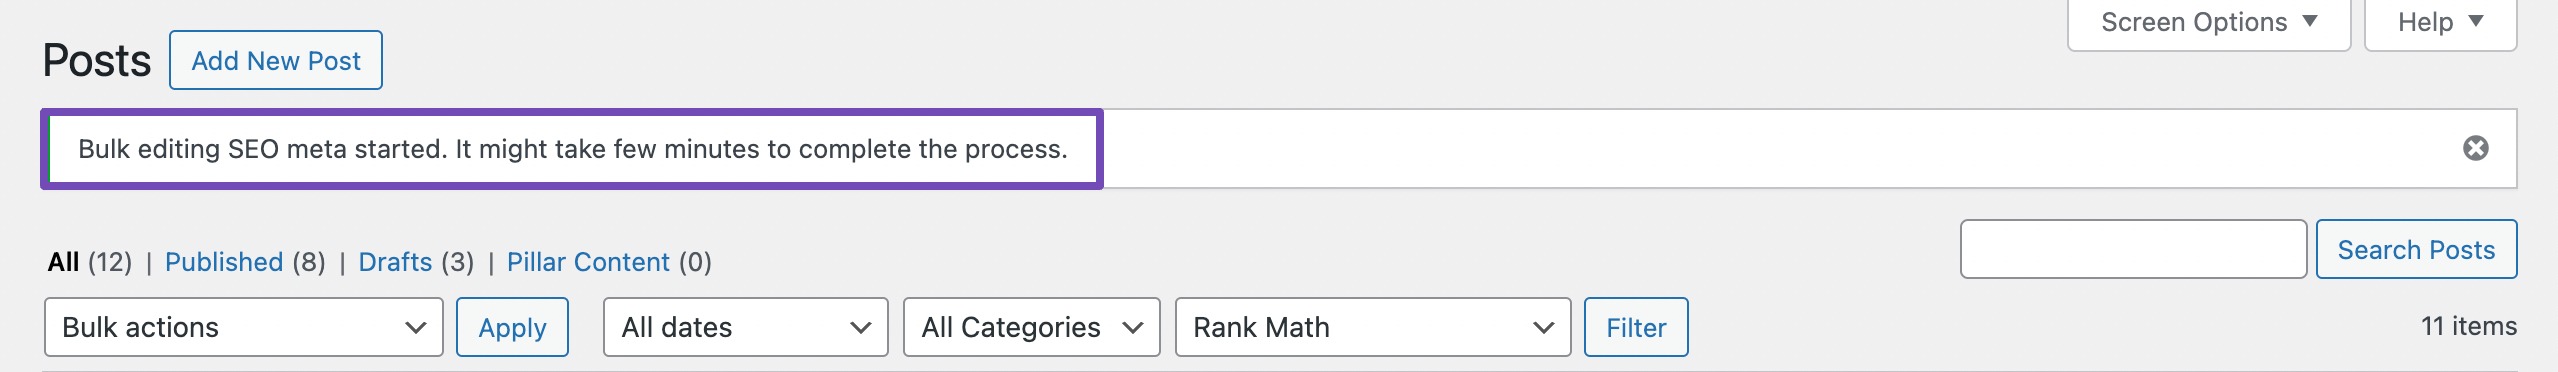Viewport: 2558px width, 372px height.
Task: Dismiss the bulk editing SEO notice
Action: coord(2475,149)
